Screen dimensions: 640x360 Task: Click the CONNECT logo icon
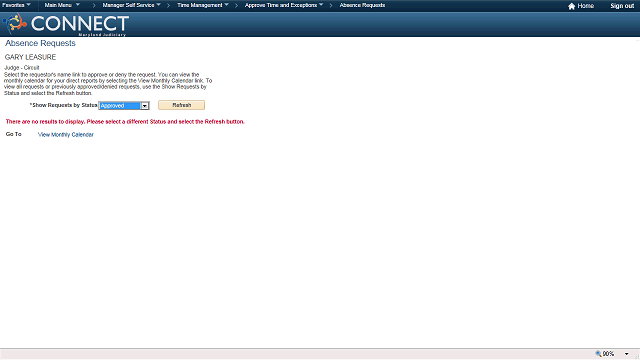(15, 23)
